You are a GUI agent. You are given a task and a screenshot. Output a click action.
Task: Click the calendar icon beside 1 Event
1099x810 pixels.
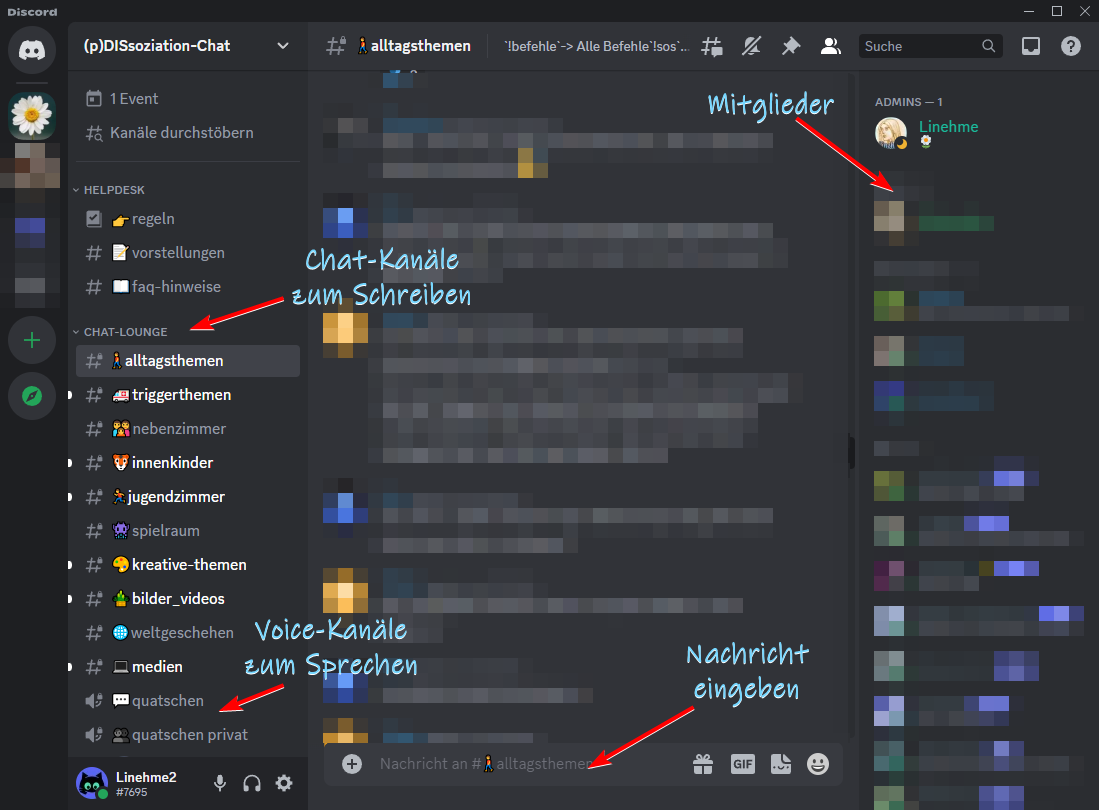click(x=94, y=99)
